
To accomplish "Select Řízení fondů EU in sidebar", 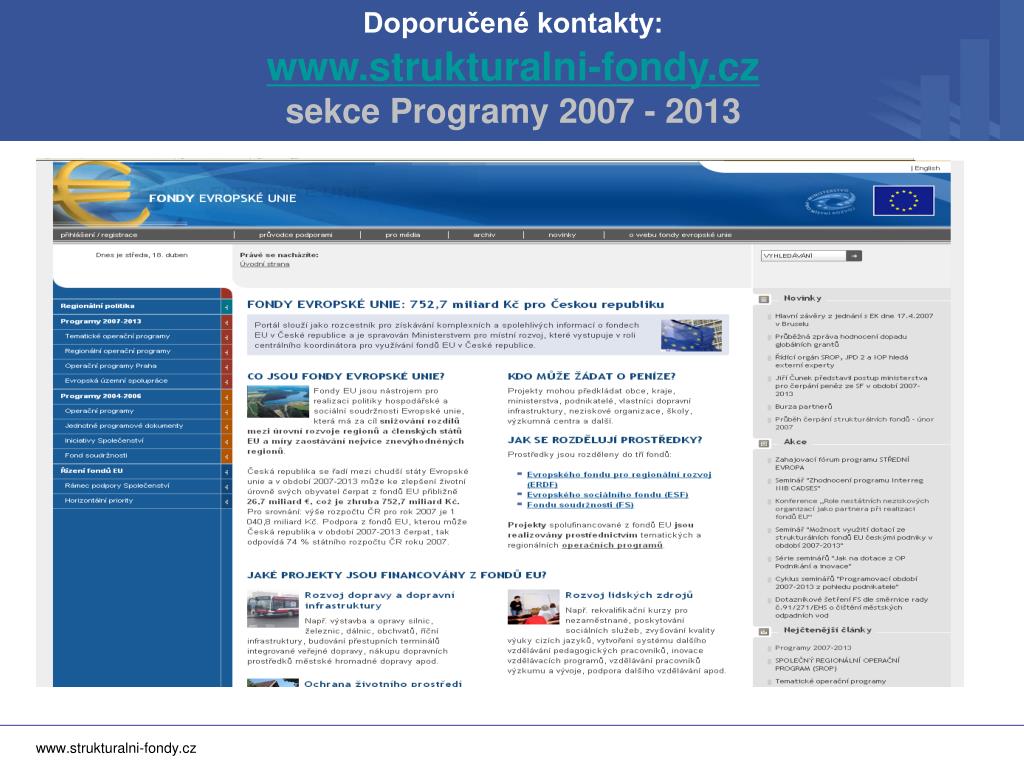I will click(x=91, y=470).
